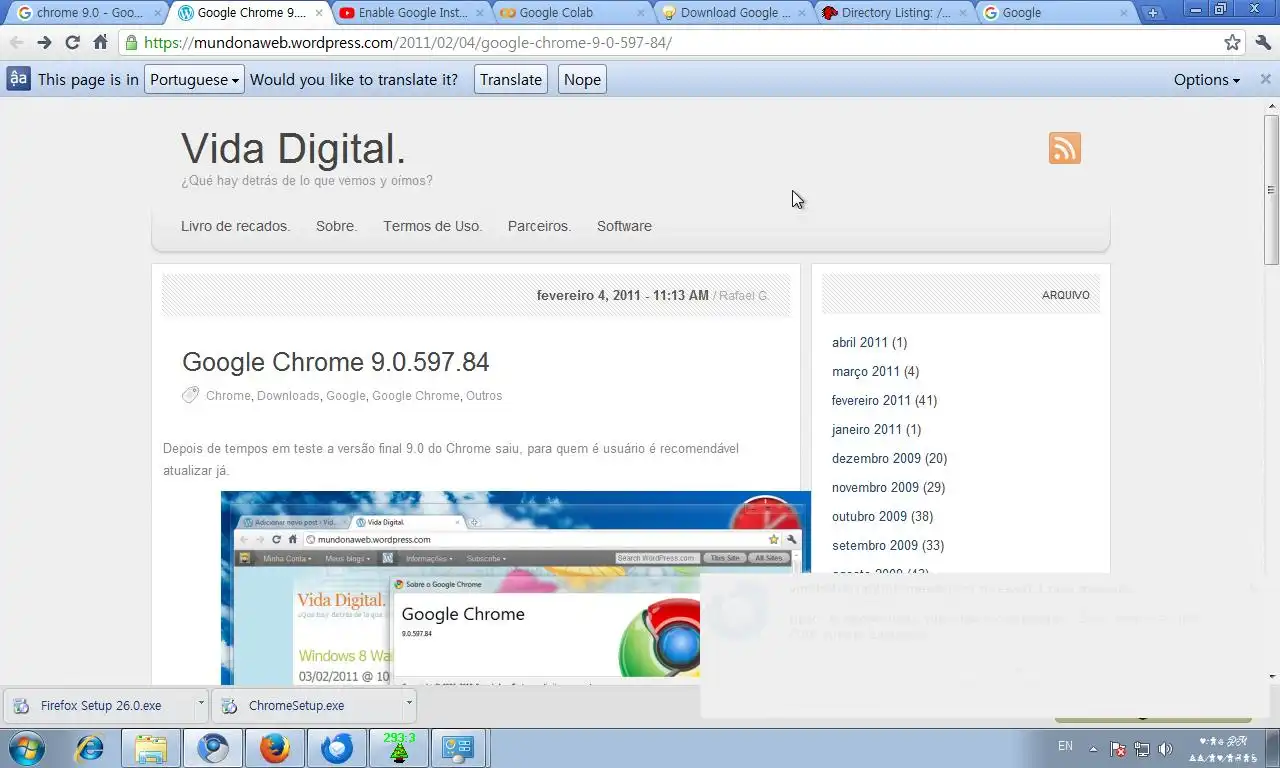Open Thunderbird from the taskbar

coord(337,748)
